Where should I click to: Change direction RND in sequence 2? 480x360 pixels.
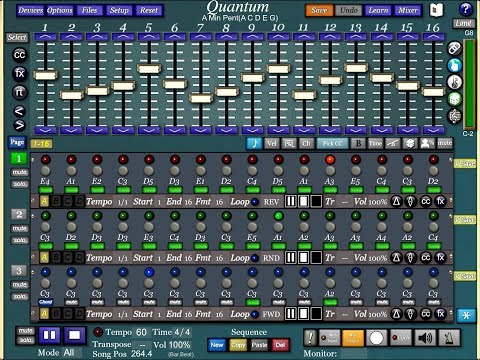tap(271, 258)
